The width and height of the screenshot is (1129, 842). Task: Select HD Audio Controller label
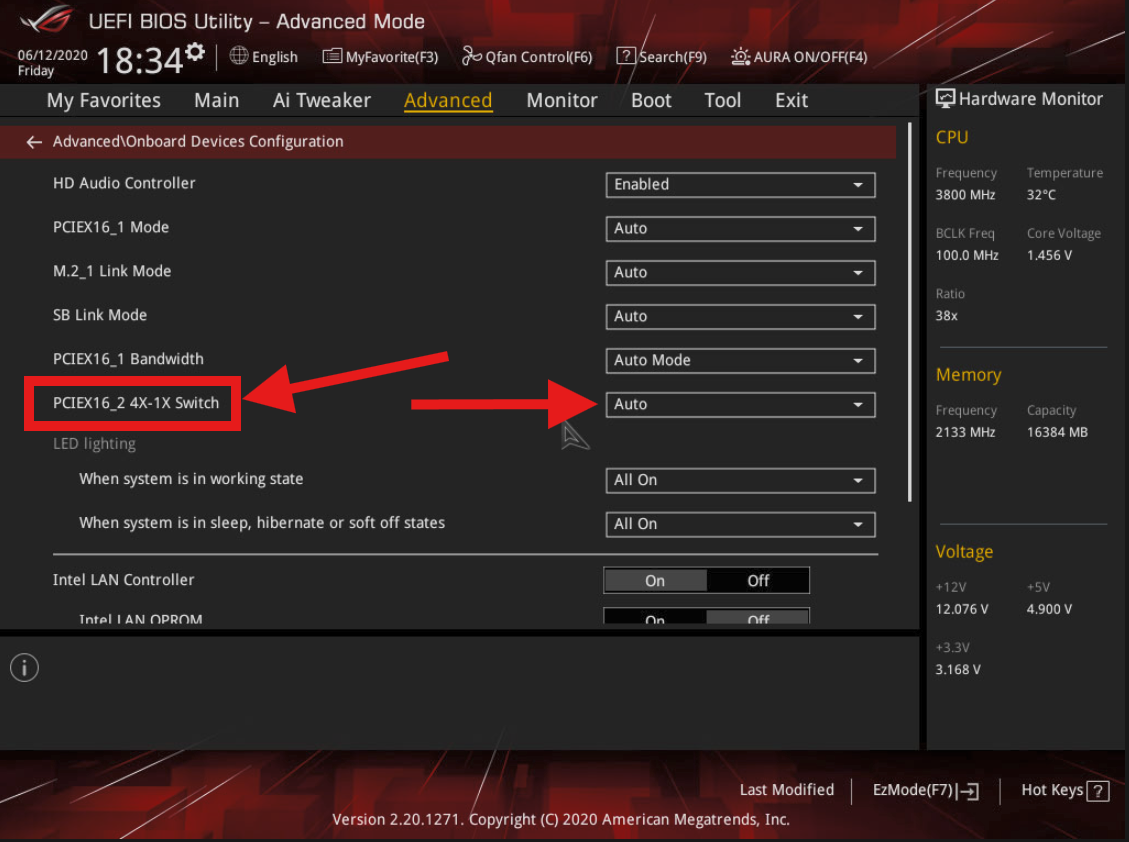click(x=124, y=184)
